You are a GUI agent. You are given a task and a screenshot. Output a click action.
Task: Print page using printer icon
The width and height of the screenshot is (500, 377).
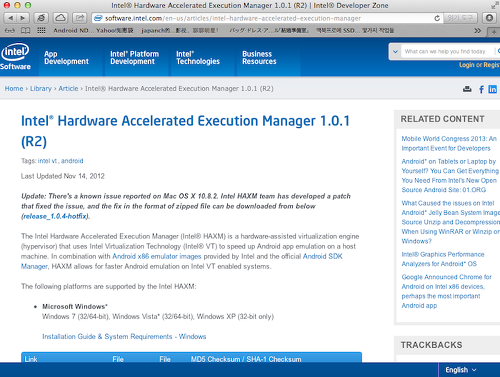click(x=467, y=89)
